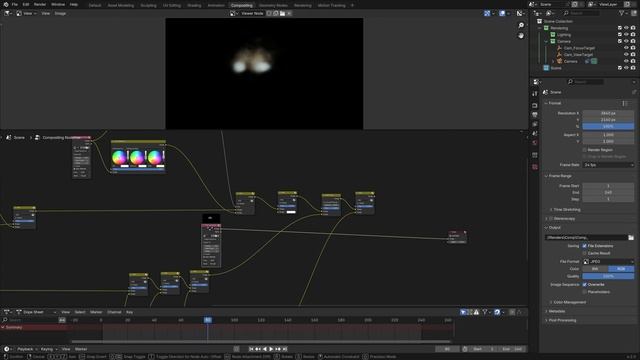Viewport: 640px width, 360px height.
Task: Expand the Camera object in outliner
Action: point(553,61)
